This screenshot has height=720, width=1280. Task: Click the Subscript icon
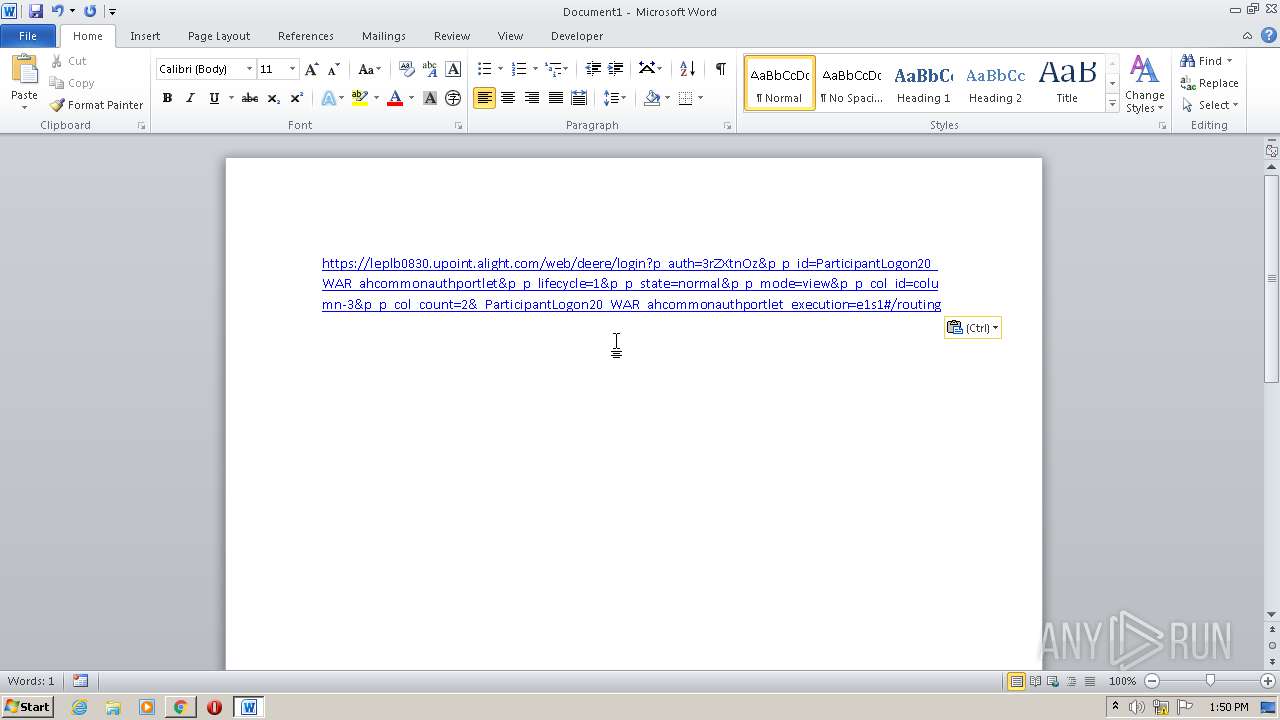tap(273, 98)
